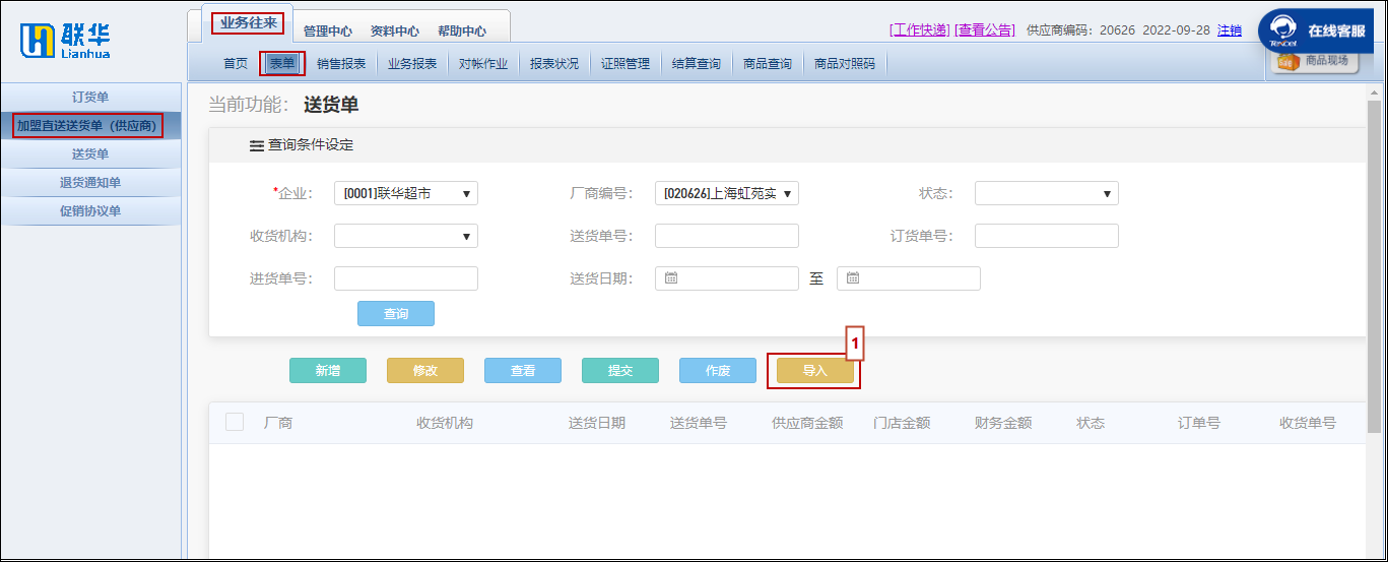This screenshot has height=562, width=1388.
Task: Click the 查询 button
Action: 396,314
